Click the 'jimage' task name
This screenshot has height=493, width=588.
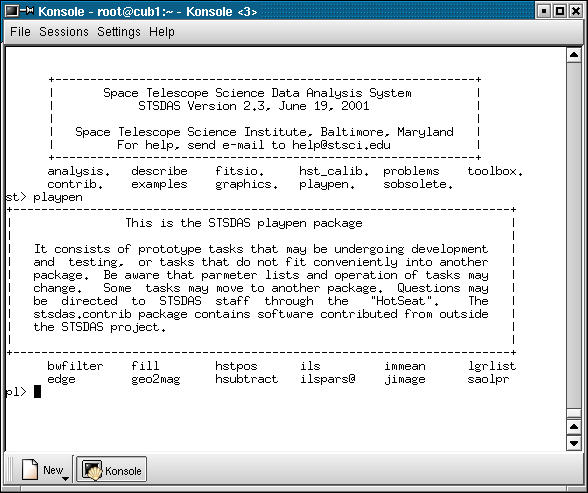tap(405, 379)
